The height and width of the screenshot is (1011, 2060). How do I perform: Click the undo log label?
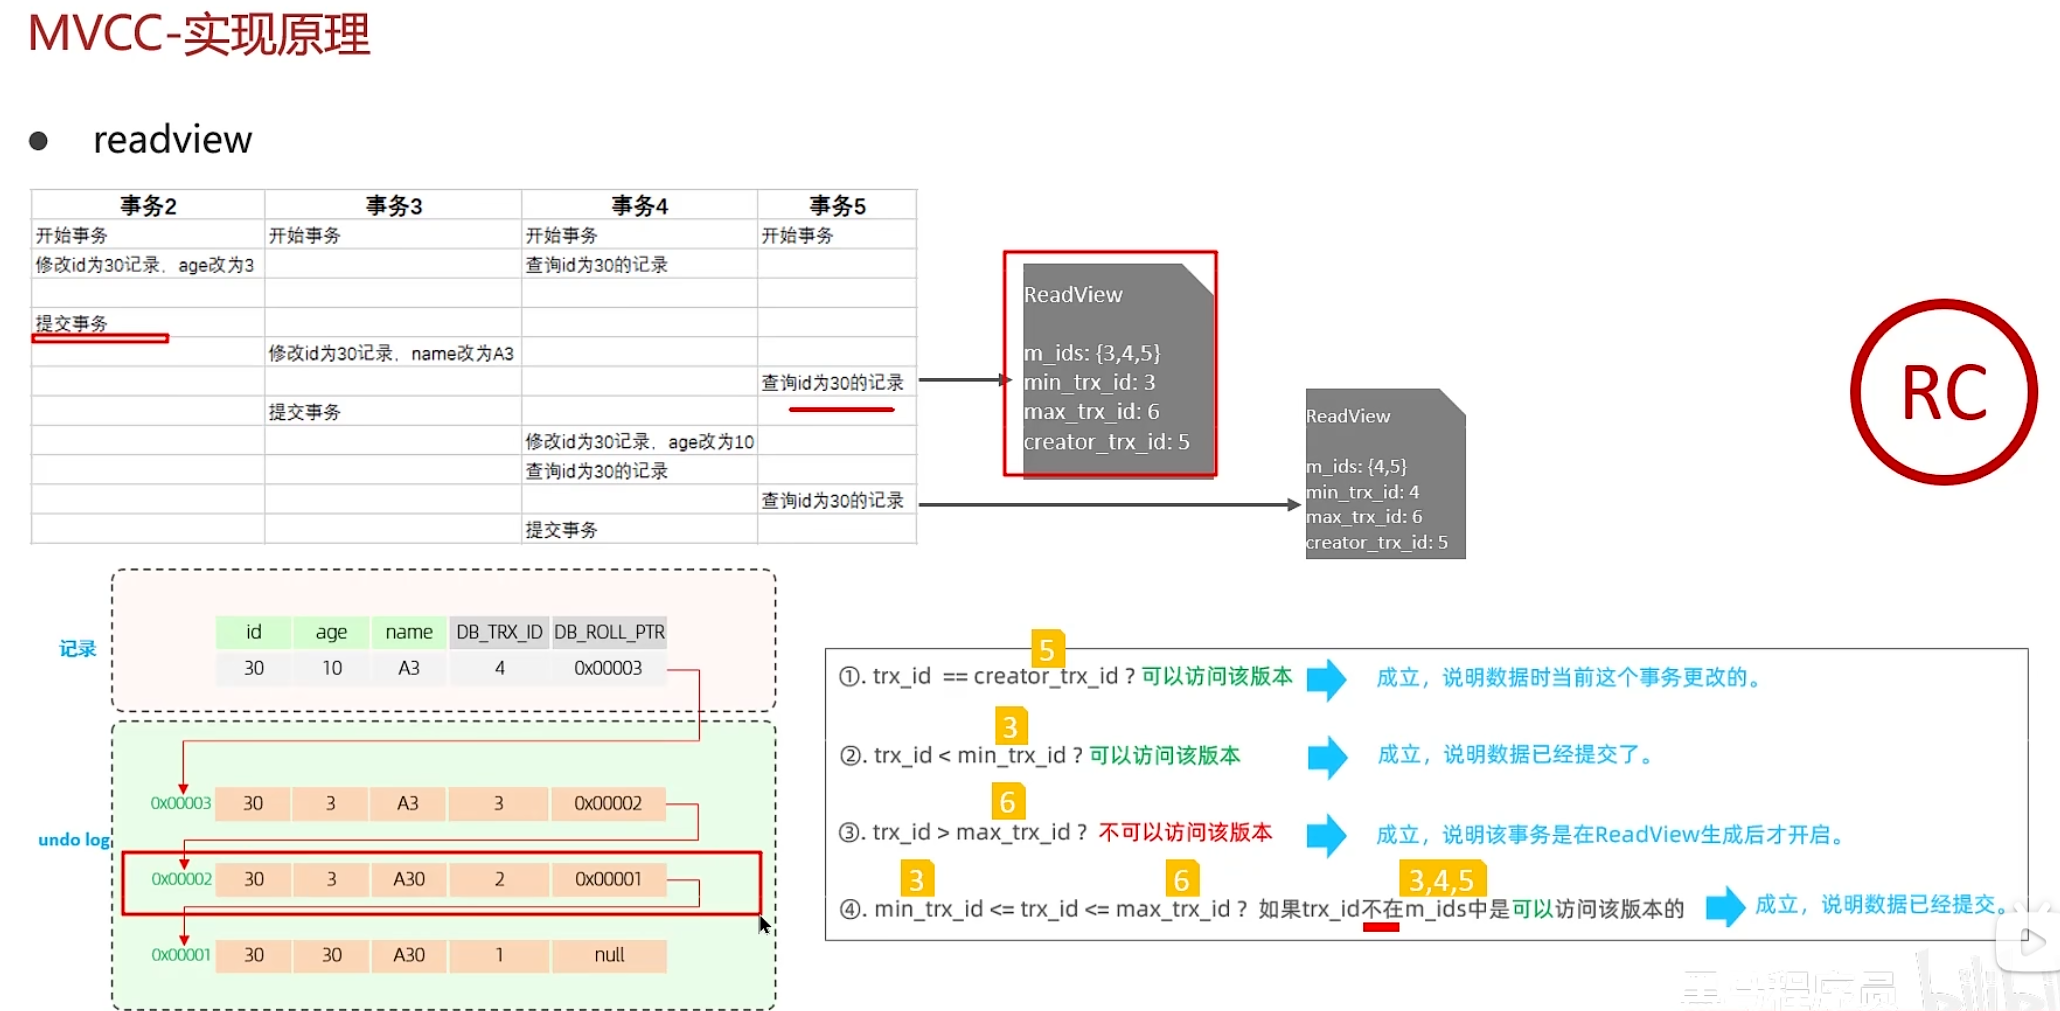click(74, 840)
